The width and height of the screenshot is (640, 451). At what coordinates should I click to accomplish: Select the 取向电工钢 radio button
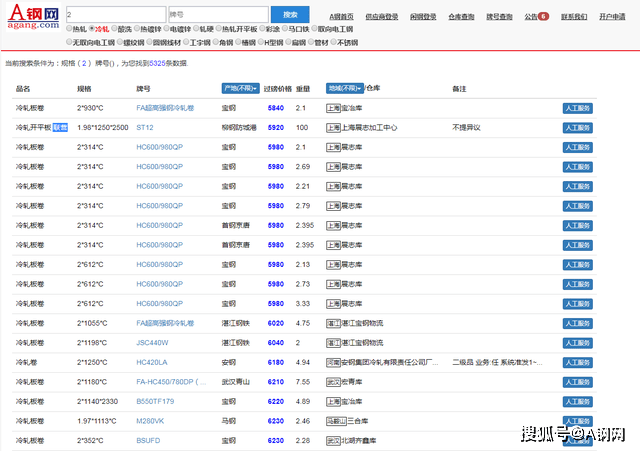click(x=314, y=29)
